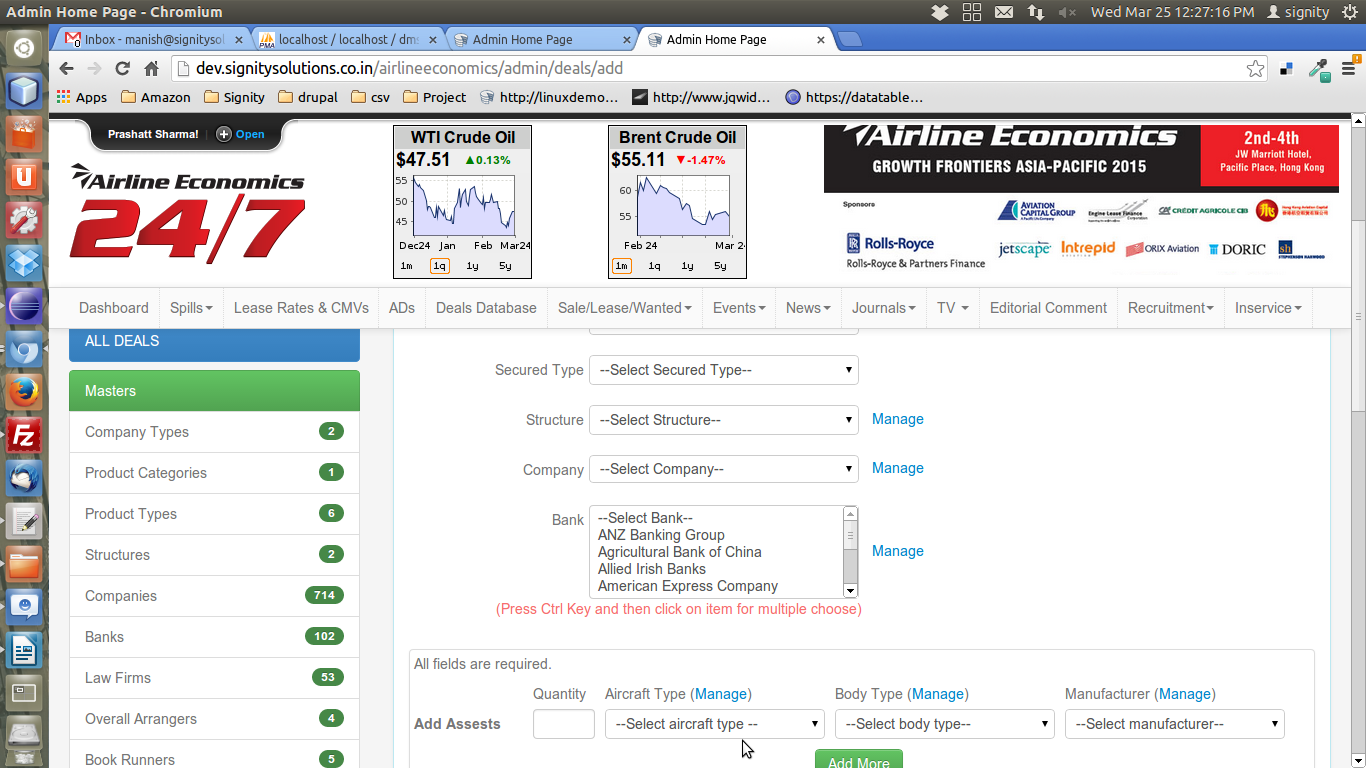Expand the News menu
Viewport: 1366px width, 768px height.
(x=808, y=308)
